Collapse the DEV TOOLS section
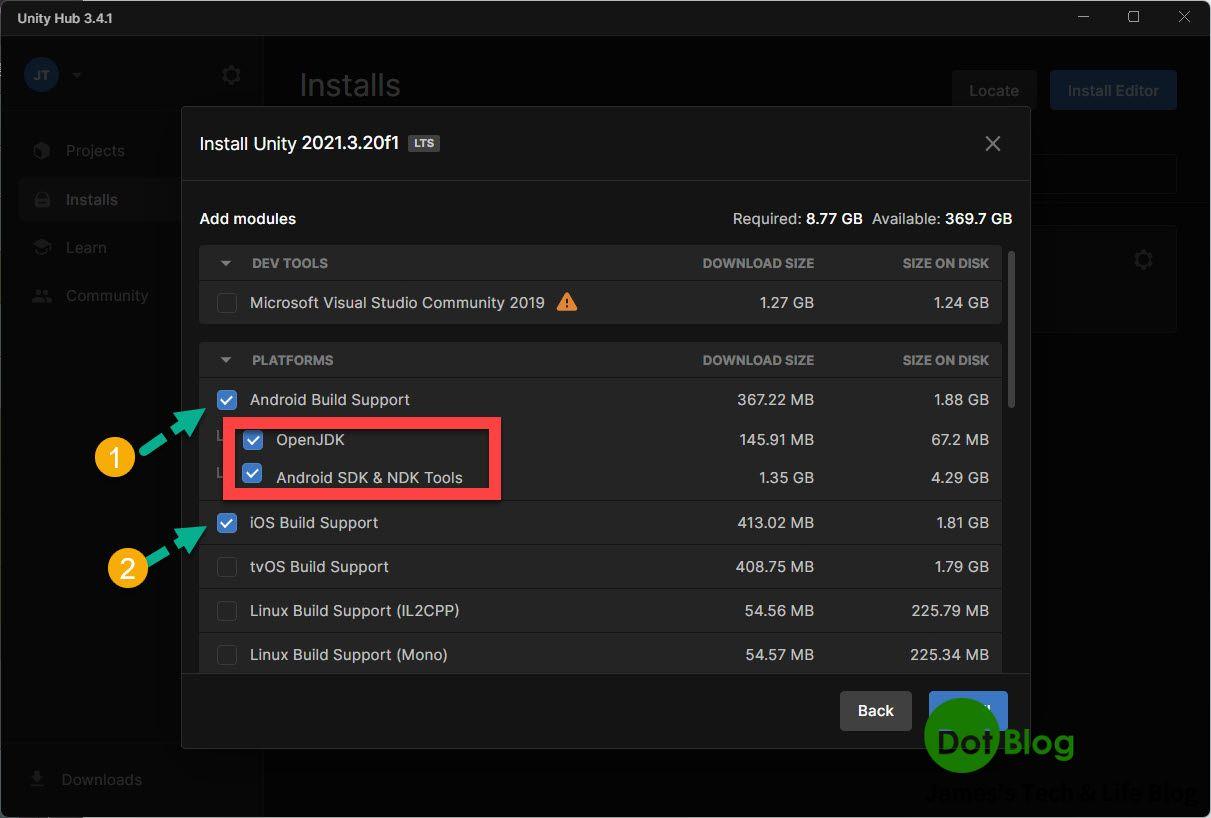1211x818 pixels. coord(226,263)
